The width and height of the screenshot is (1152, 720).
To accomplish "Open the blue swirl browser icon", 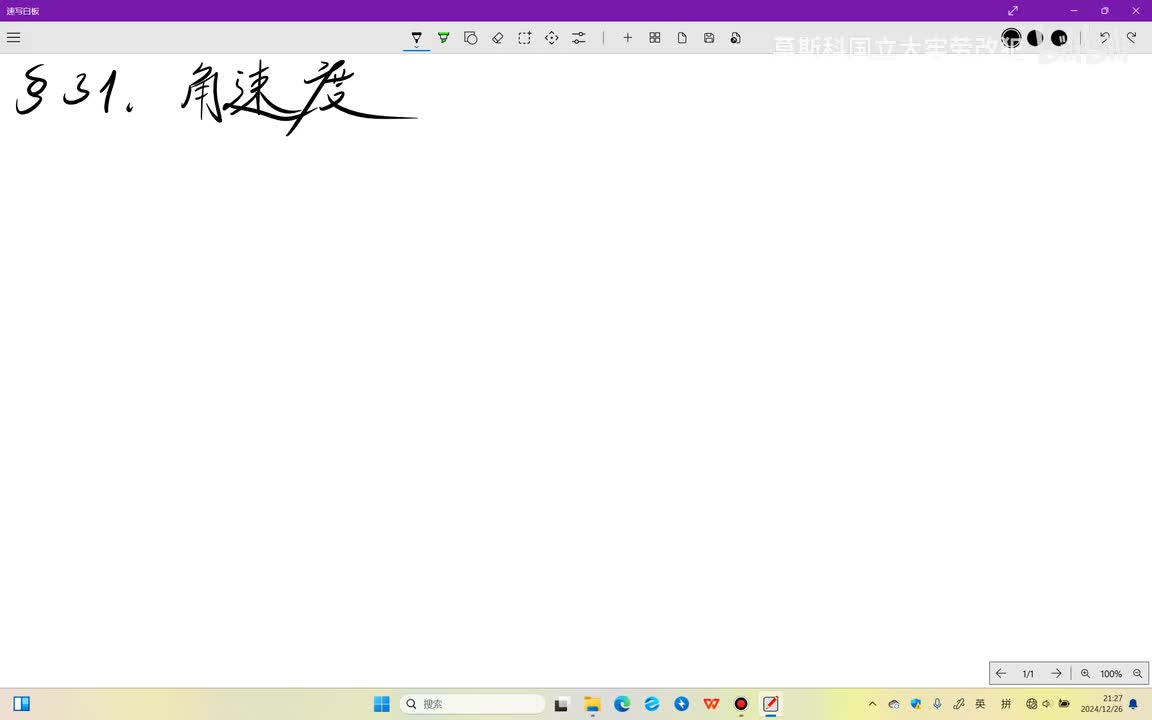I will click(x=652, y=704).
